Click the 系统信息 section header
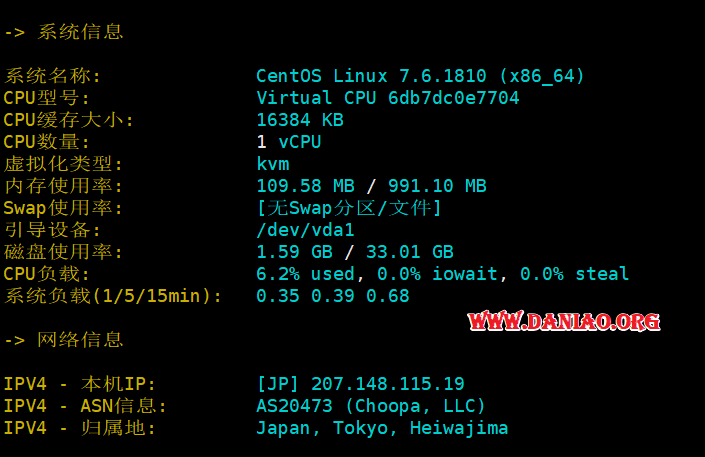Image resolution: width=705 pixels, height=457 pixels. tap(80, 32)
